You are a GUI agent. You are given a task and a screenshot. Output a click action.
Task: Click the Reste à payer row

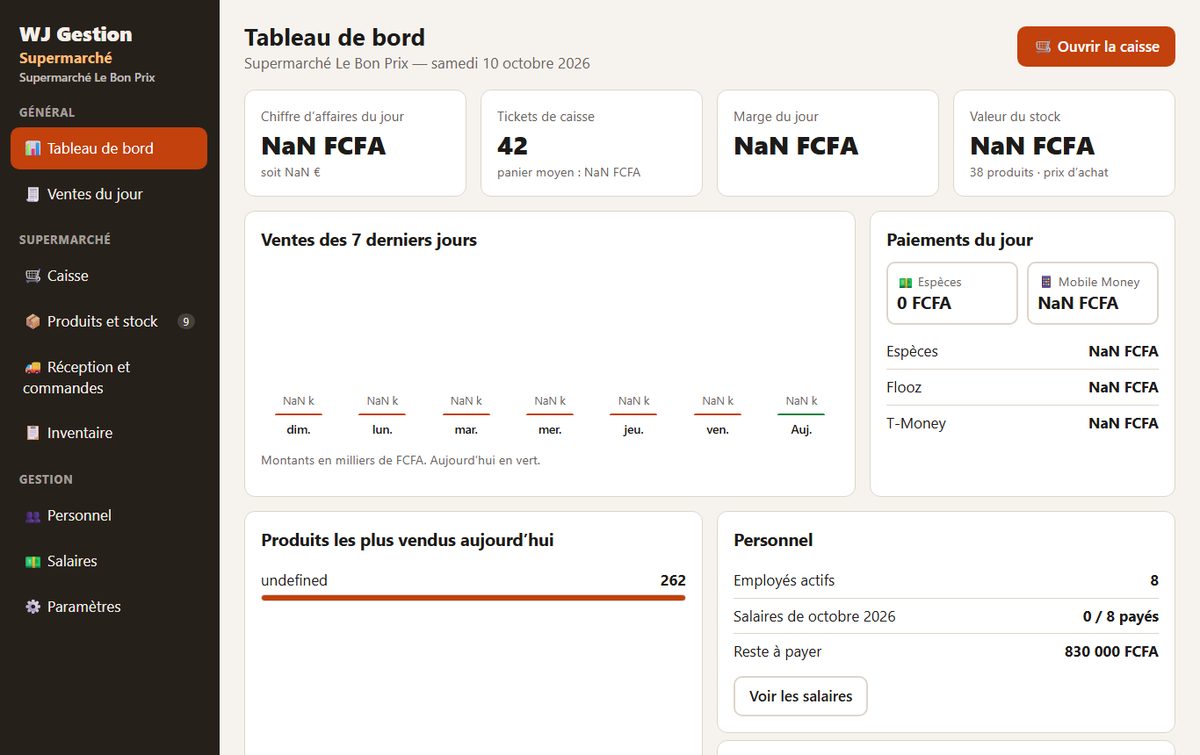(946, 651)
